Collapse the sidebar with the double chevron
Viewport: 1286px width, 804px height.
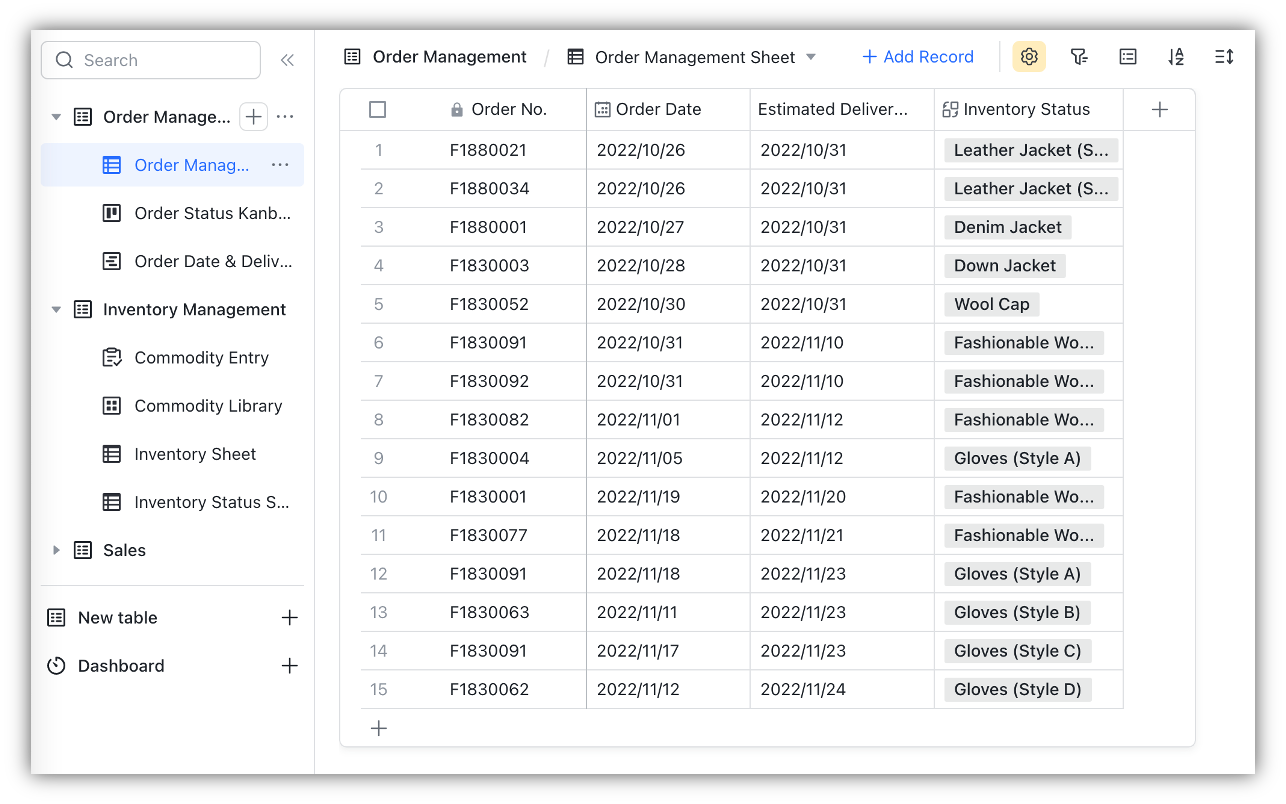pyautogui.click(x=287, y=60)
